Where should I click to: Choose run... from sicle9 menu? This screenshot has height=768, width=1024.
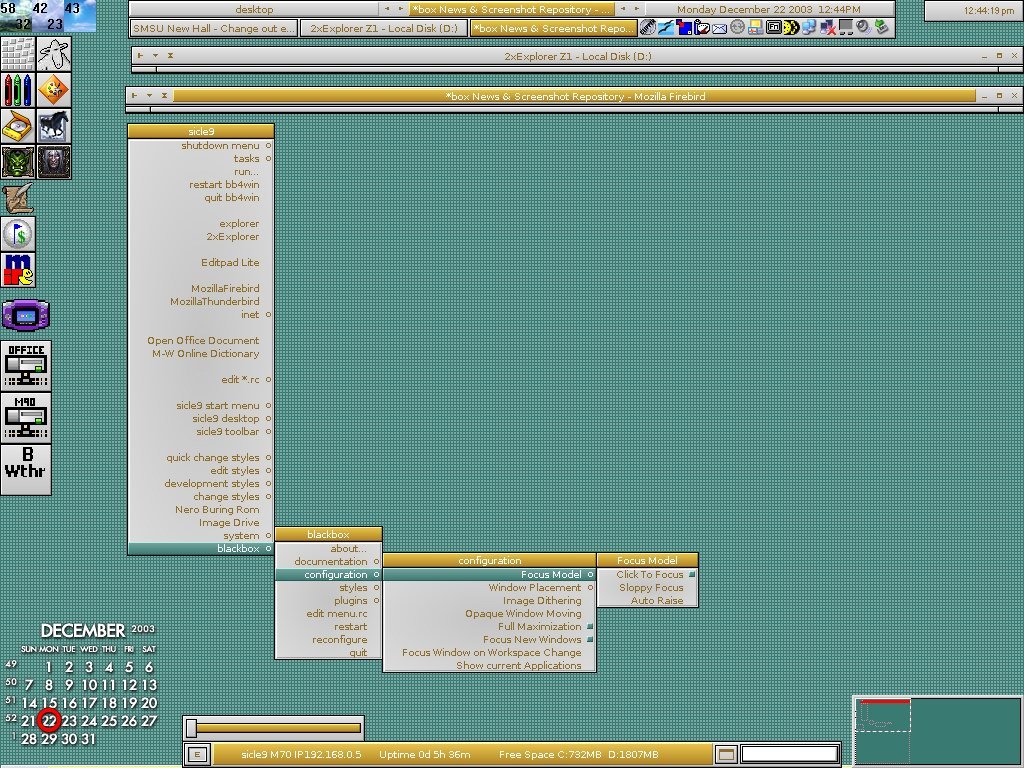[x=201, y=172]
